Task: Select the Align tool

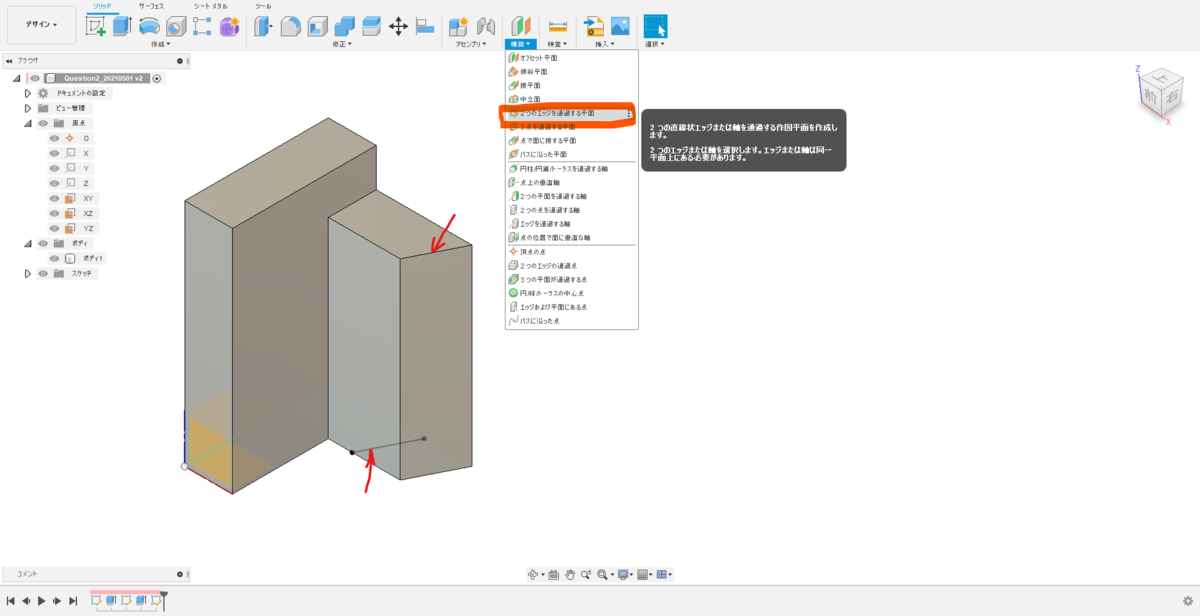Action: (425, 27)
